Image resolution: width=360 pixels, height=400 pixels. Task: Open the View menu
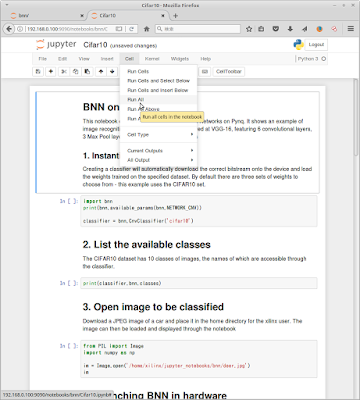click(x=84, y=59)
